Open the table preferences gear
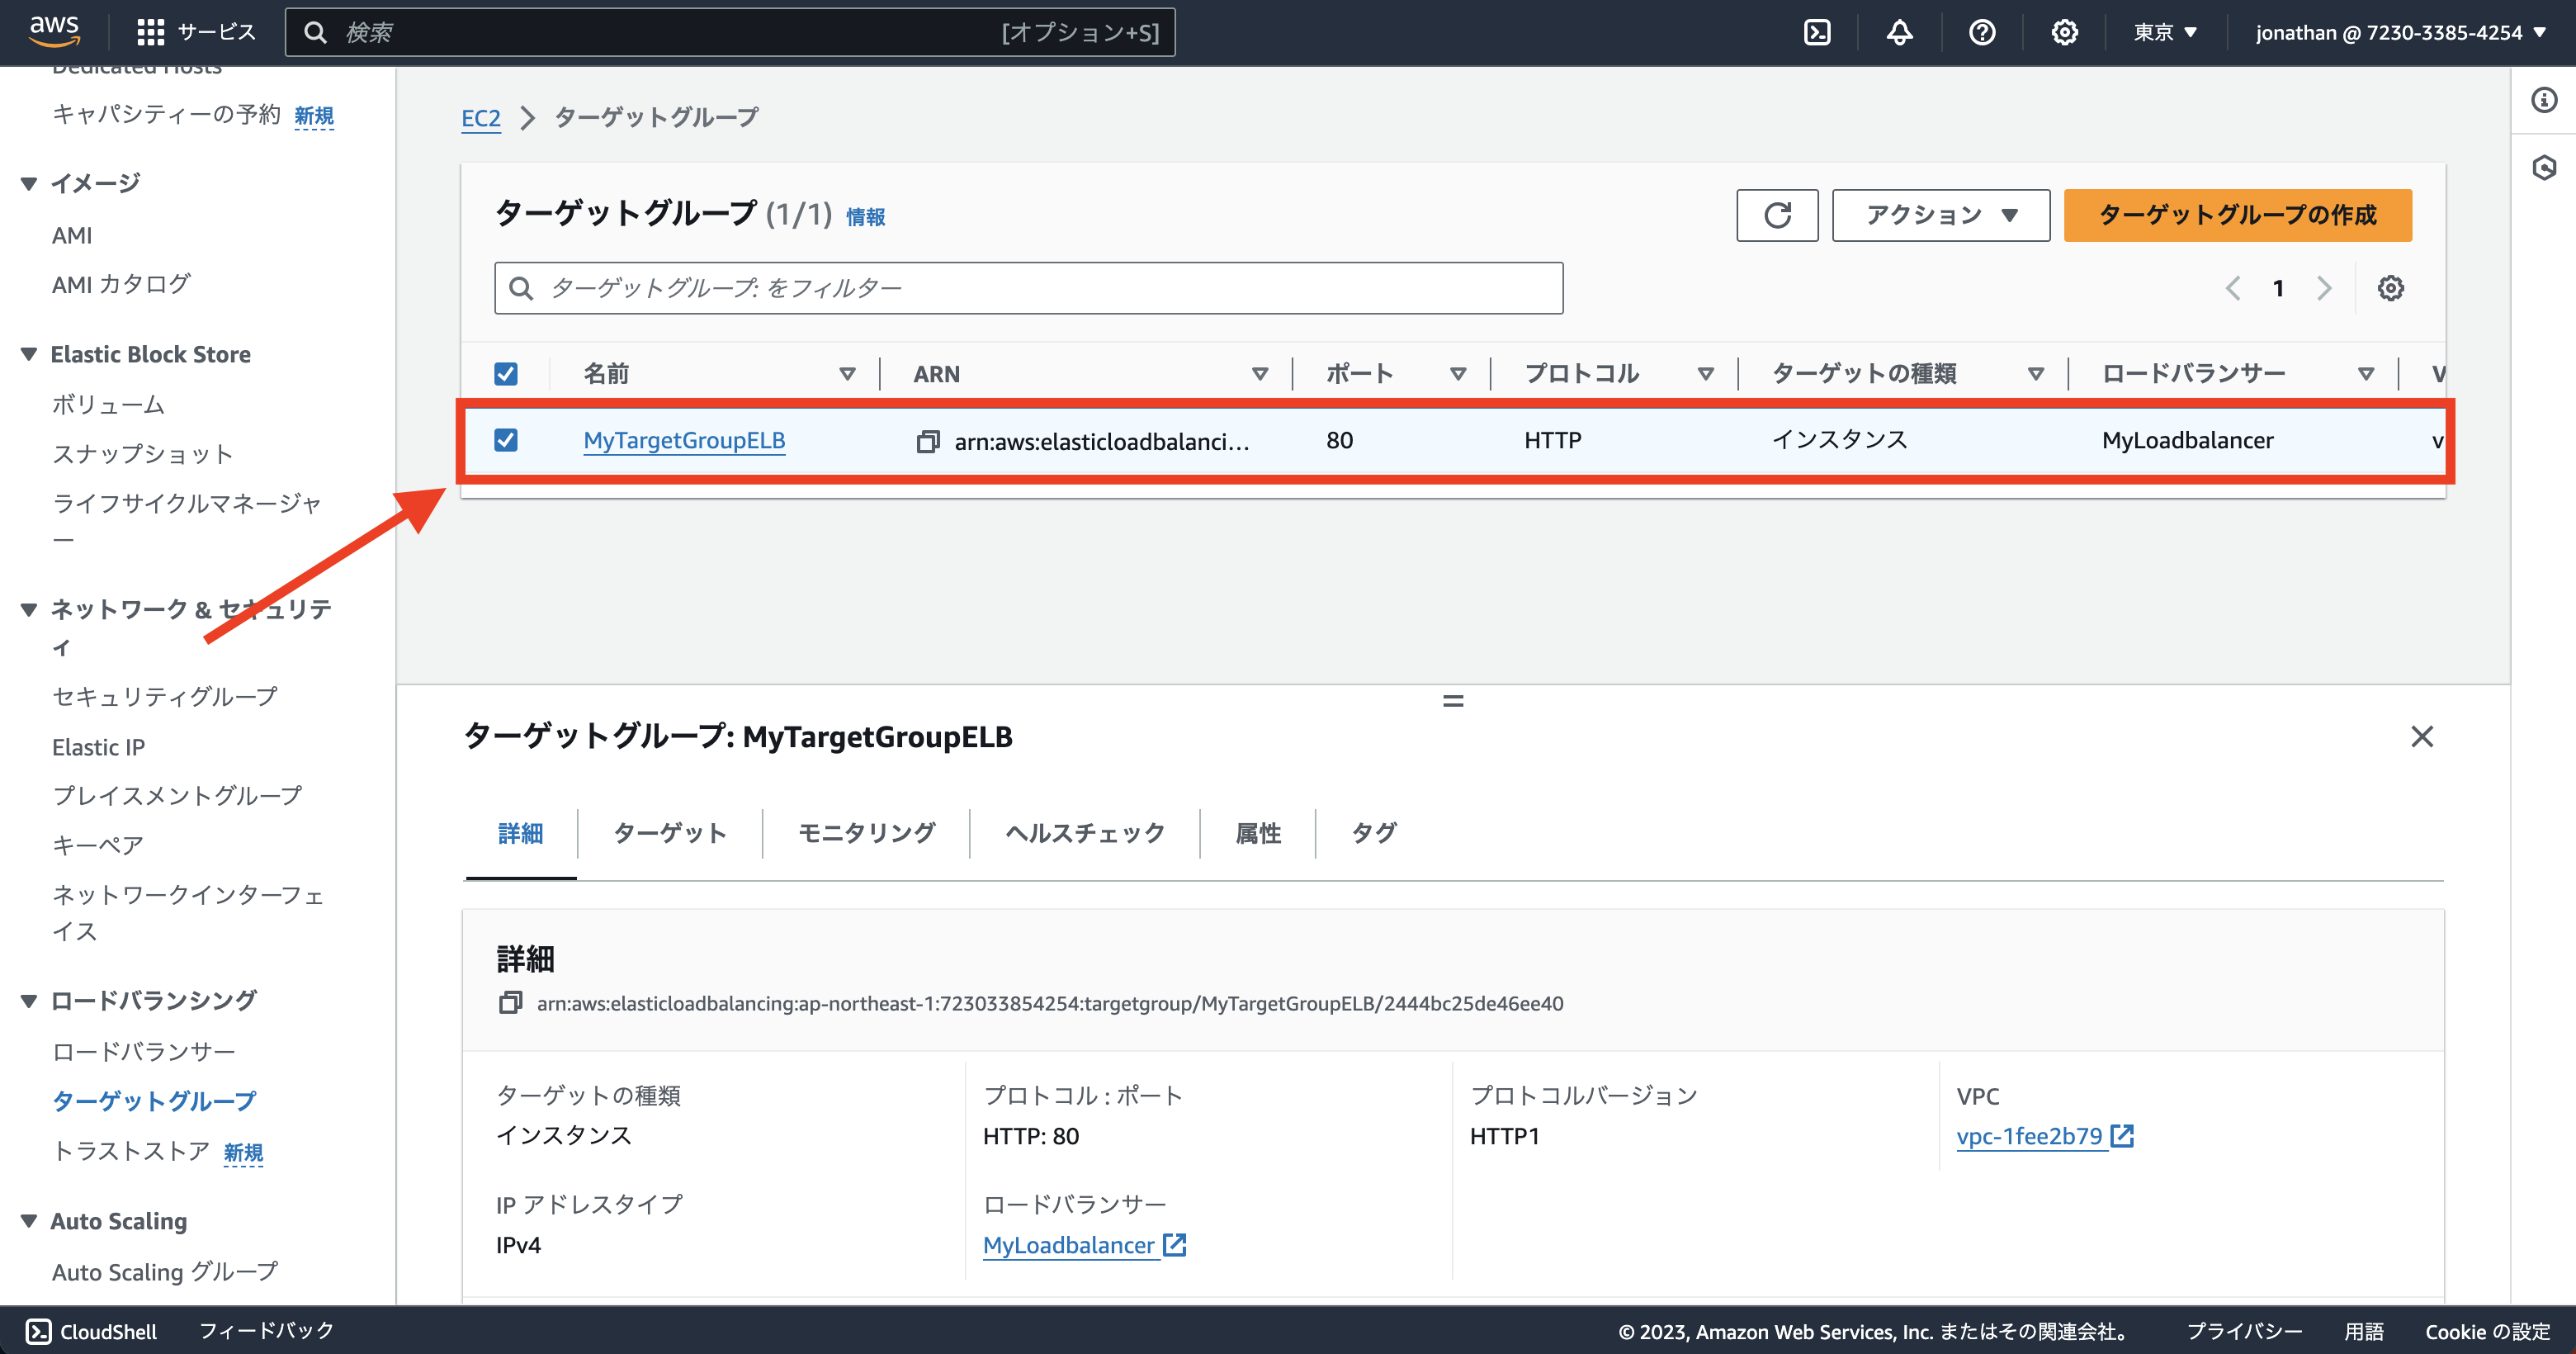This screenshot has width=2576, height=1354. [2391, 288]
